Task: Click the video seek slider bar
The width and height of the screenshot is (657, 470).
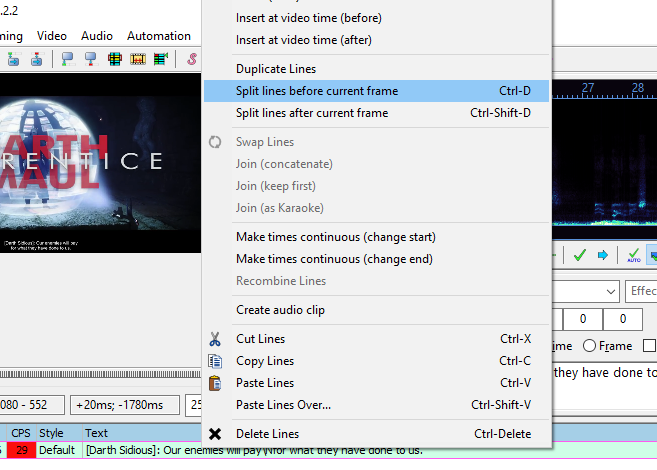Action: (101, 374)
